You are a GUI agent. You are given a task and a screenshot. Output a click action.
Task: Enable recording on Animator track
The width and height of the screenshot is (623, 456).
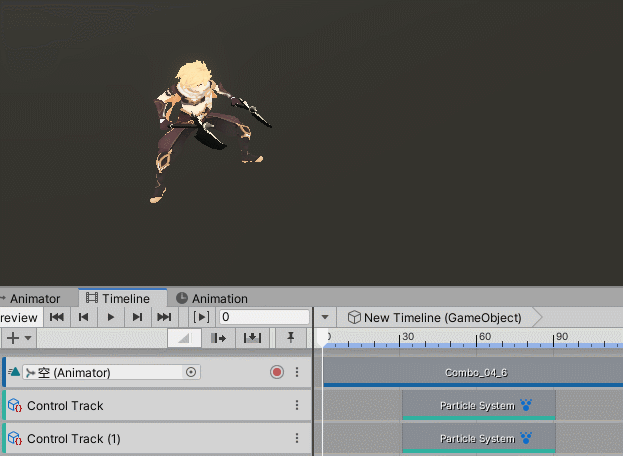(277, 372)
